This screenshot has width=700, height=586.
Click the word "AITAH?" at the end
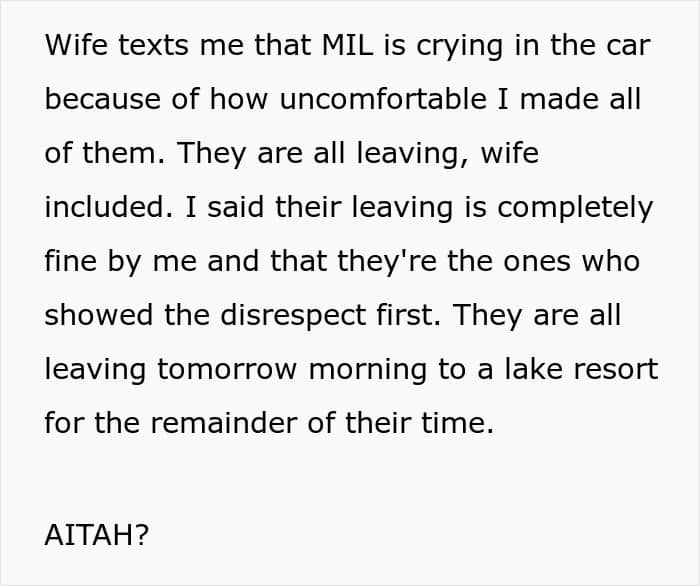[96, 534]
